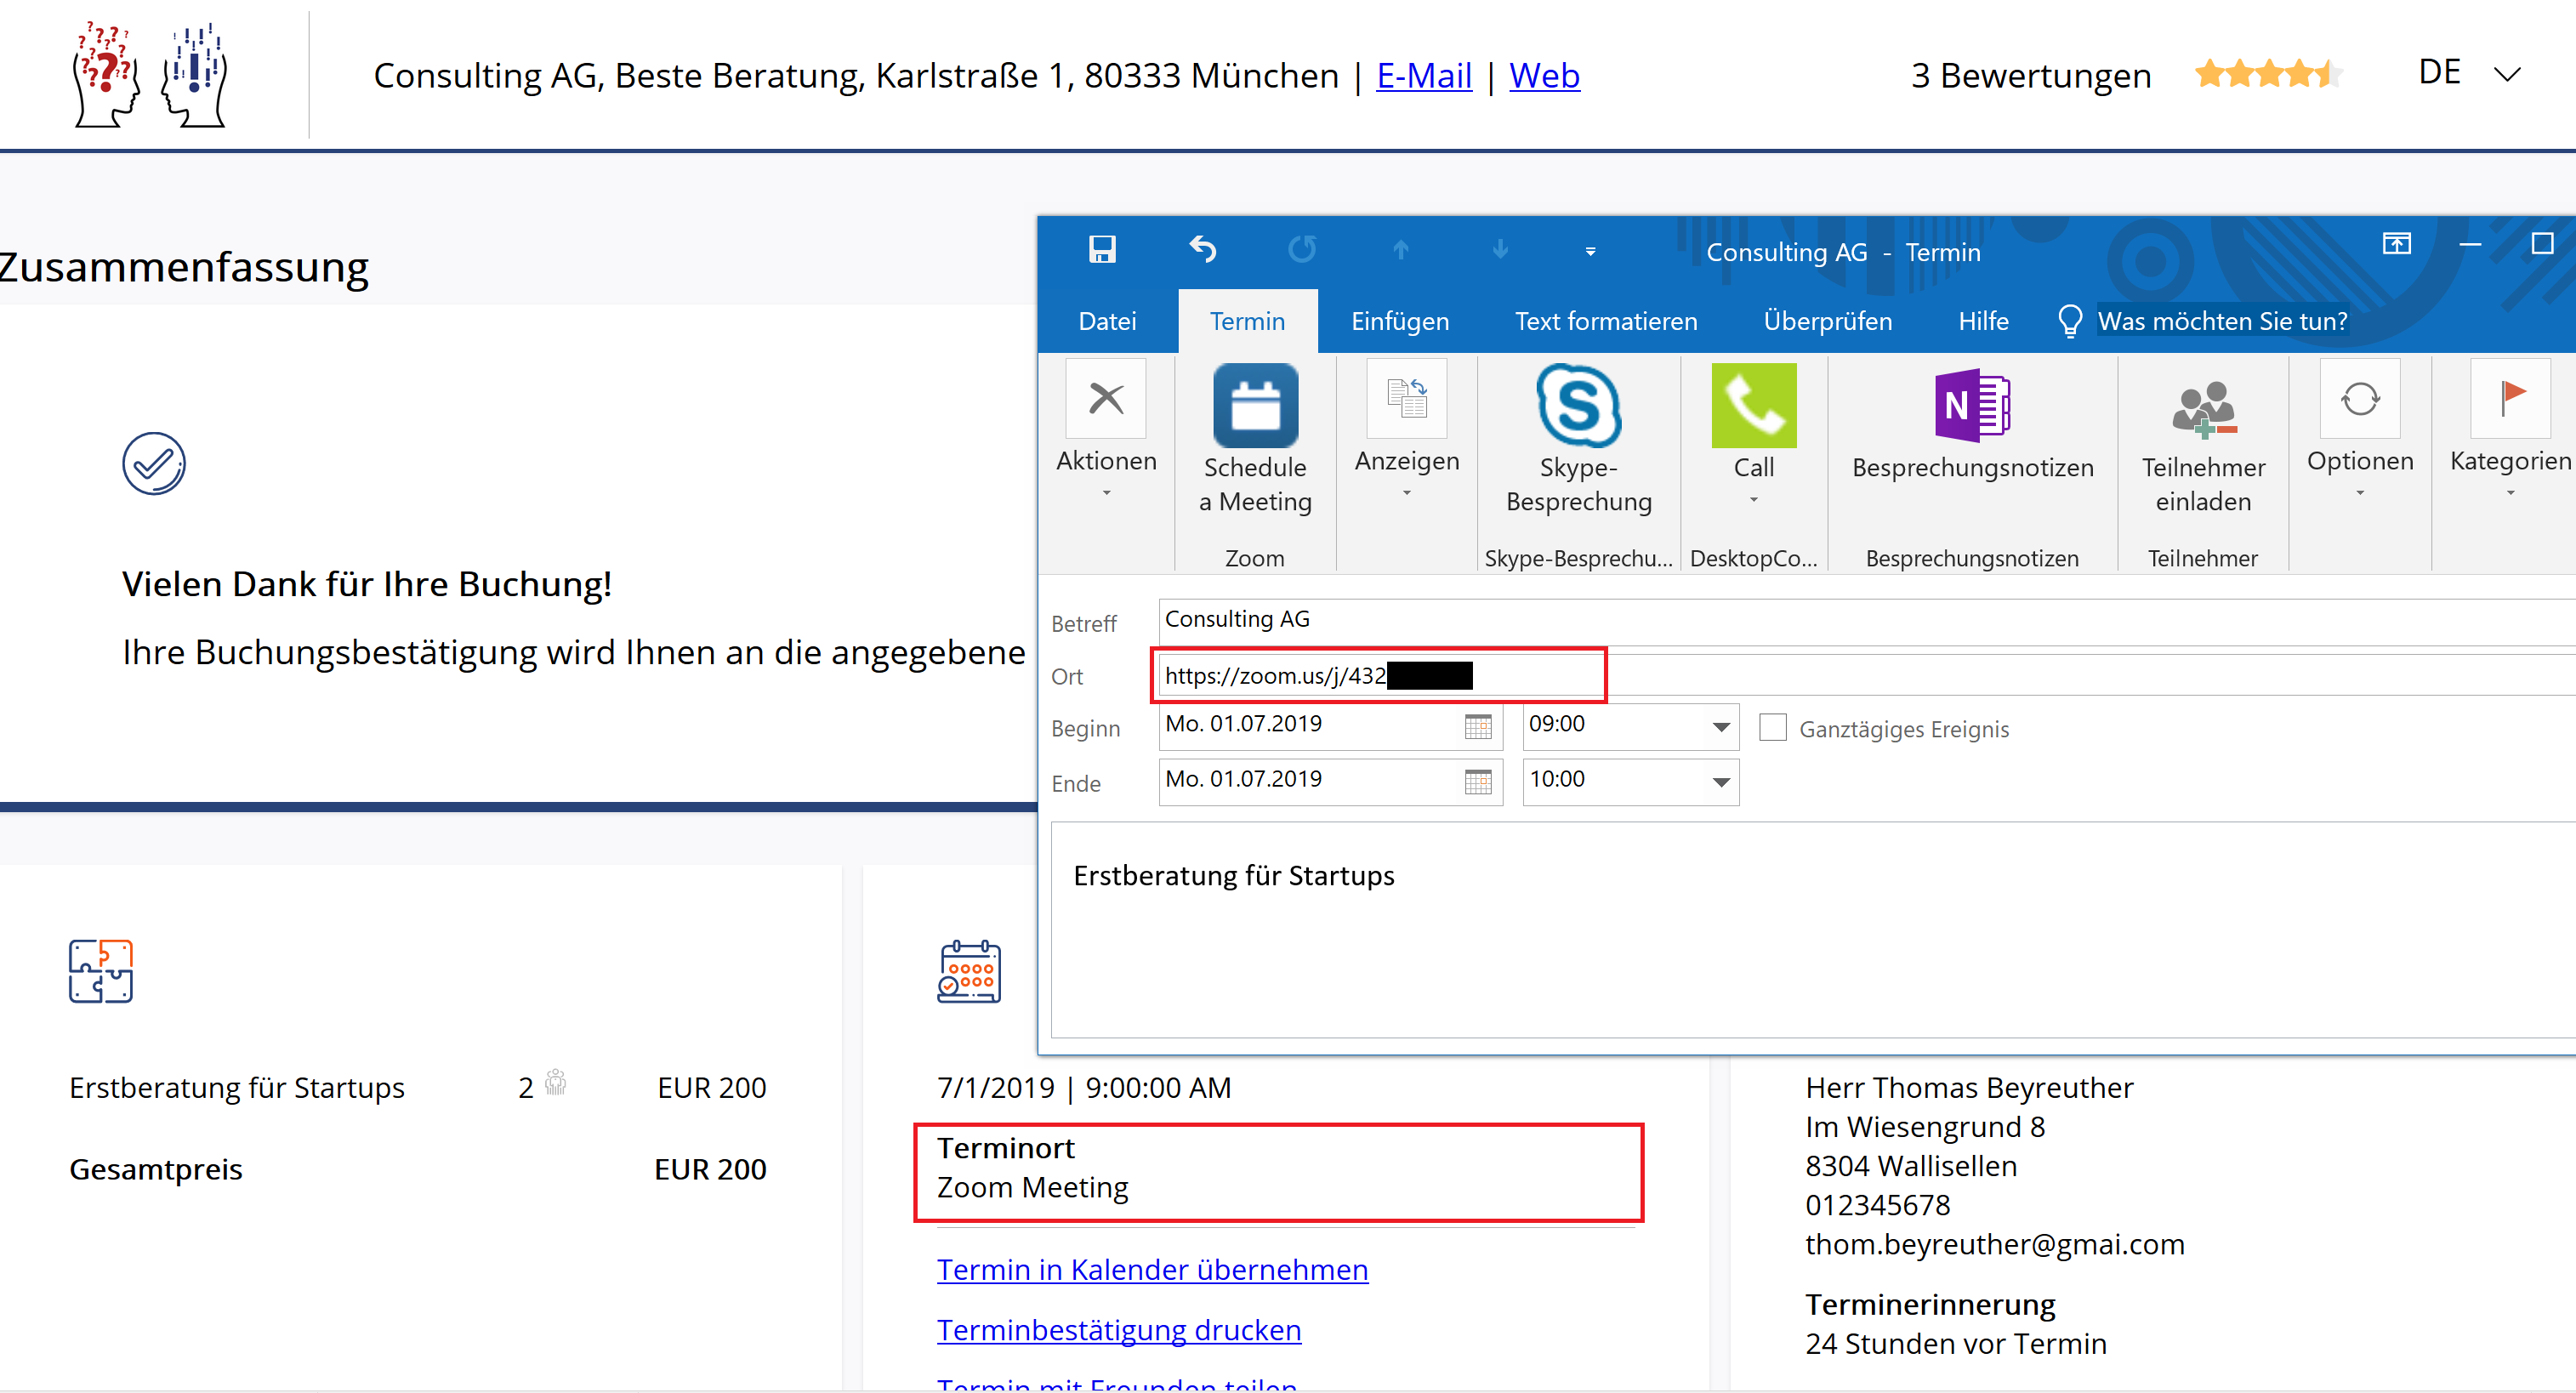This screenshot has height=1393, width=2576.
Task: Maximize the Outlook Termin window
Action: pyautogui.click(x=2541, y=244)
